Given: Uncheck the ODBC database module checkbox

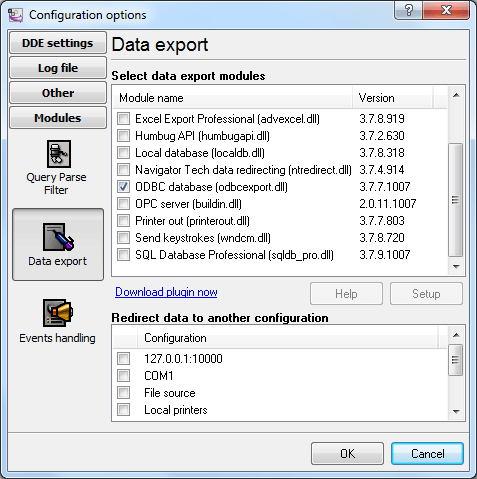Looking at the screenshot, I should [x=123, y=187].
